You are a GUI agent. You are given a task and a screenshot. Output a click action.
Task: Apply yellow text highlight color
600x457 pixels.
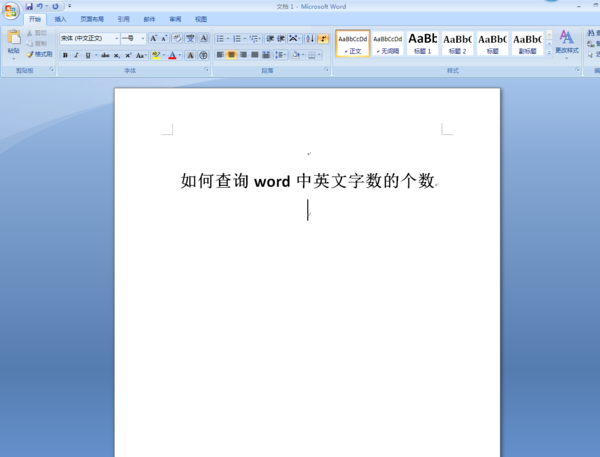tap(156, 55)
